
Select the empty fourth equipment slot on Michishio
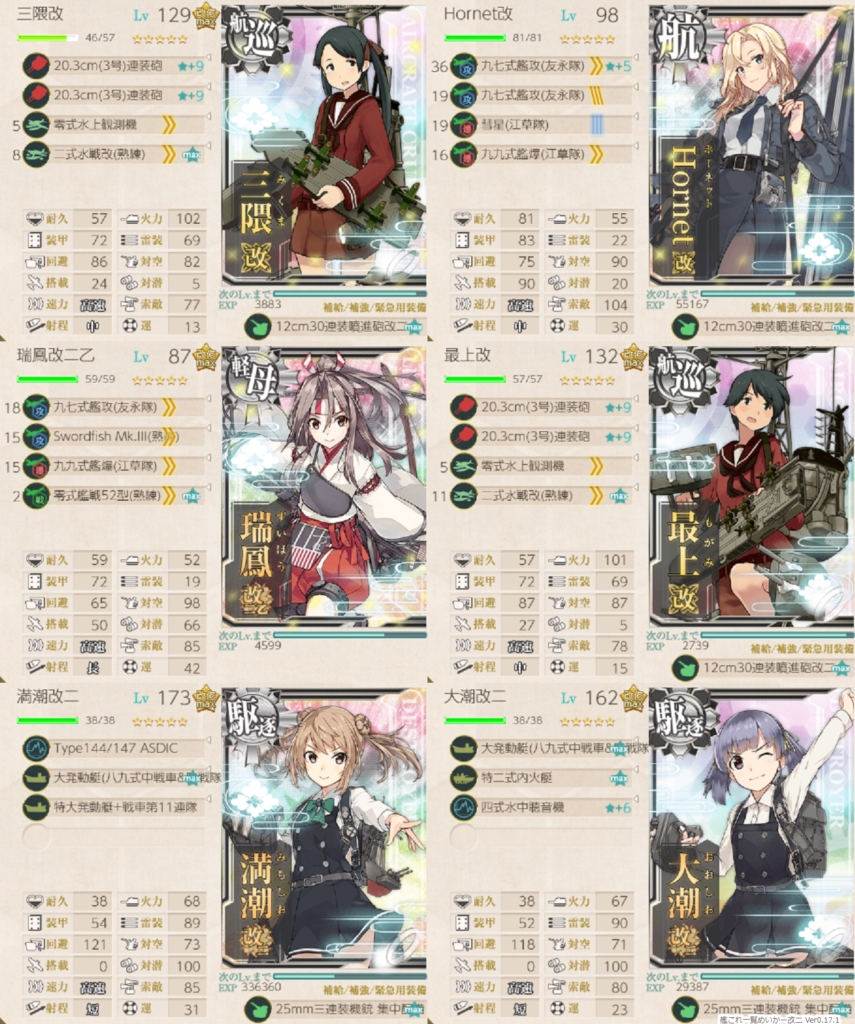pyautogui.click(x=114, y=837)
